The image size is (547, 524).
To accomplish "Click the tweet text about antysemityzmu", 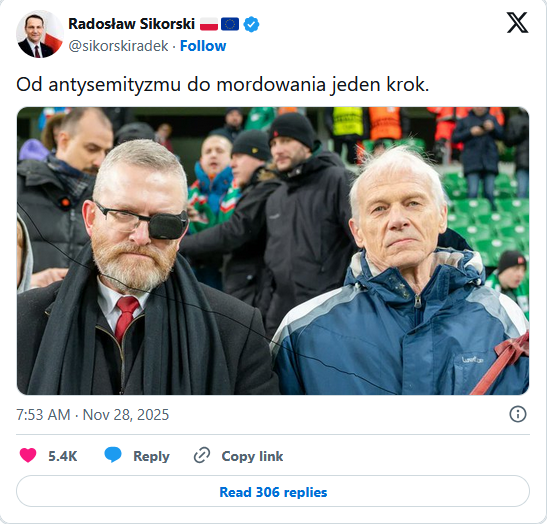I will tap(223, 84).
